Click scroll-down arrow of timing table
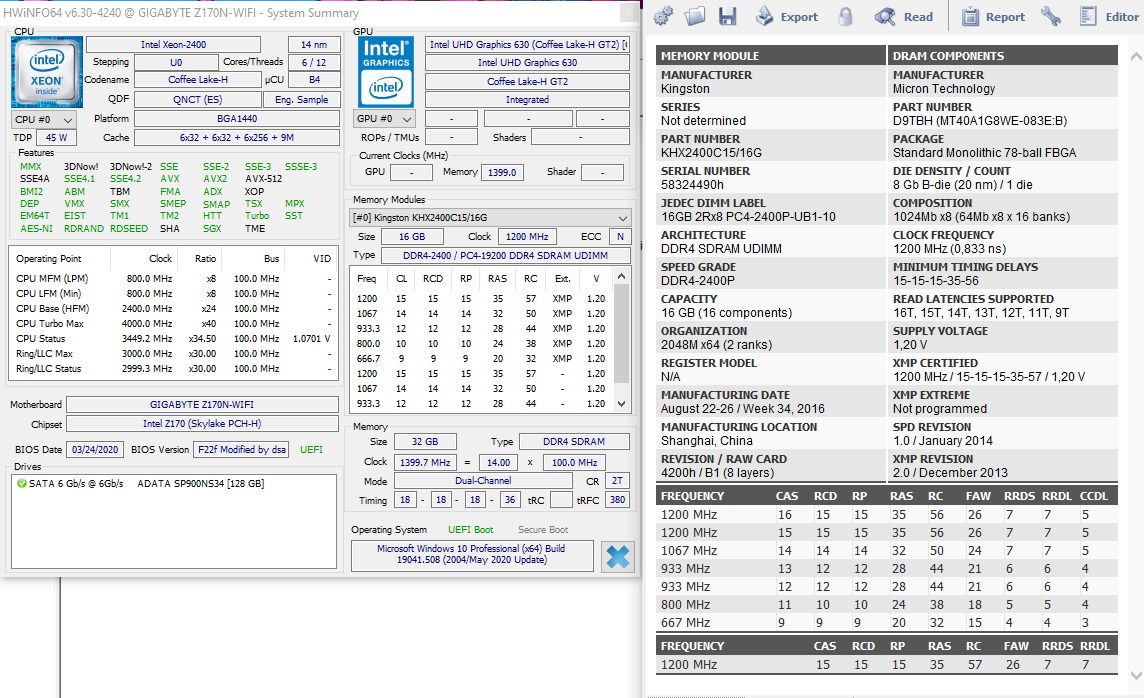 click(x=622, y=403)
